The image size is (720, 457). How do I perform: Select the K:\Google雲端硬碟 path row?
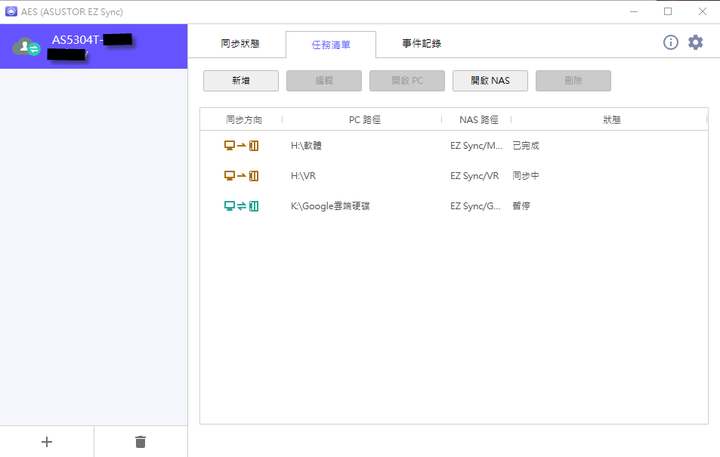point(330,206)
